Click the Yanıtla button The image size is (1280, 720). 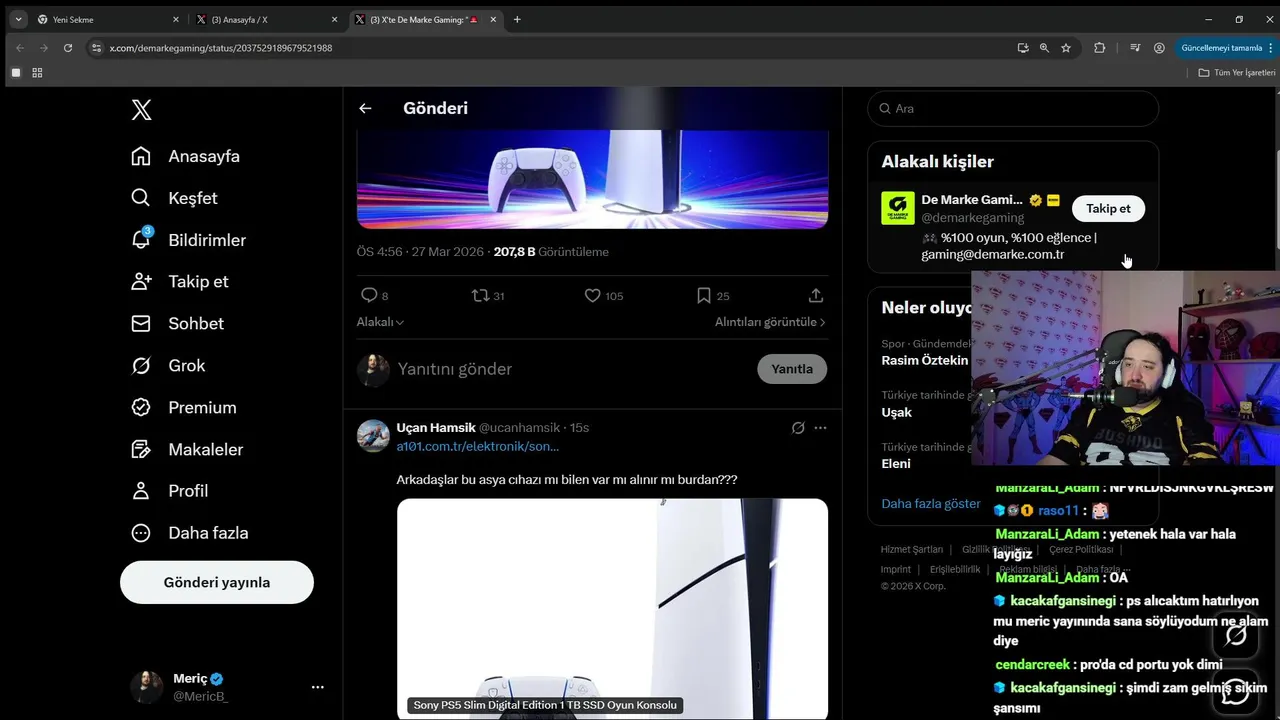pos(792,369)
